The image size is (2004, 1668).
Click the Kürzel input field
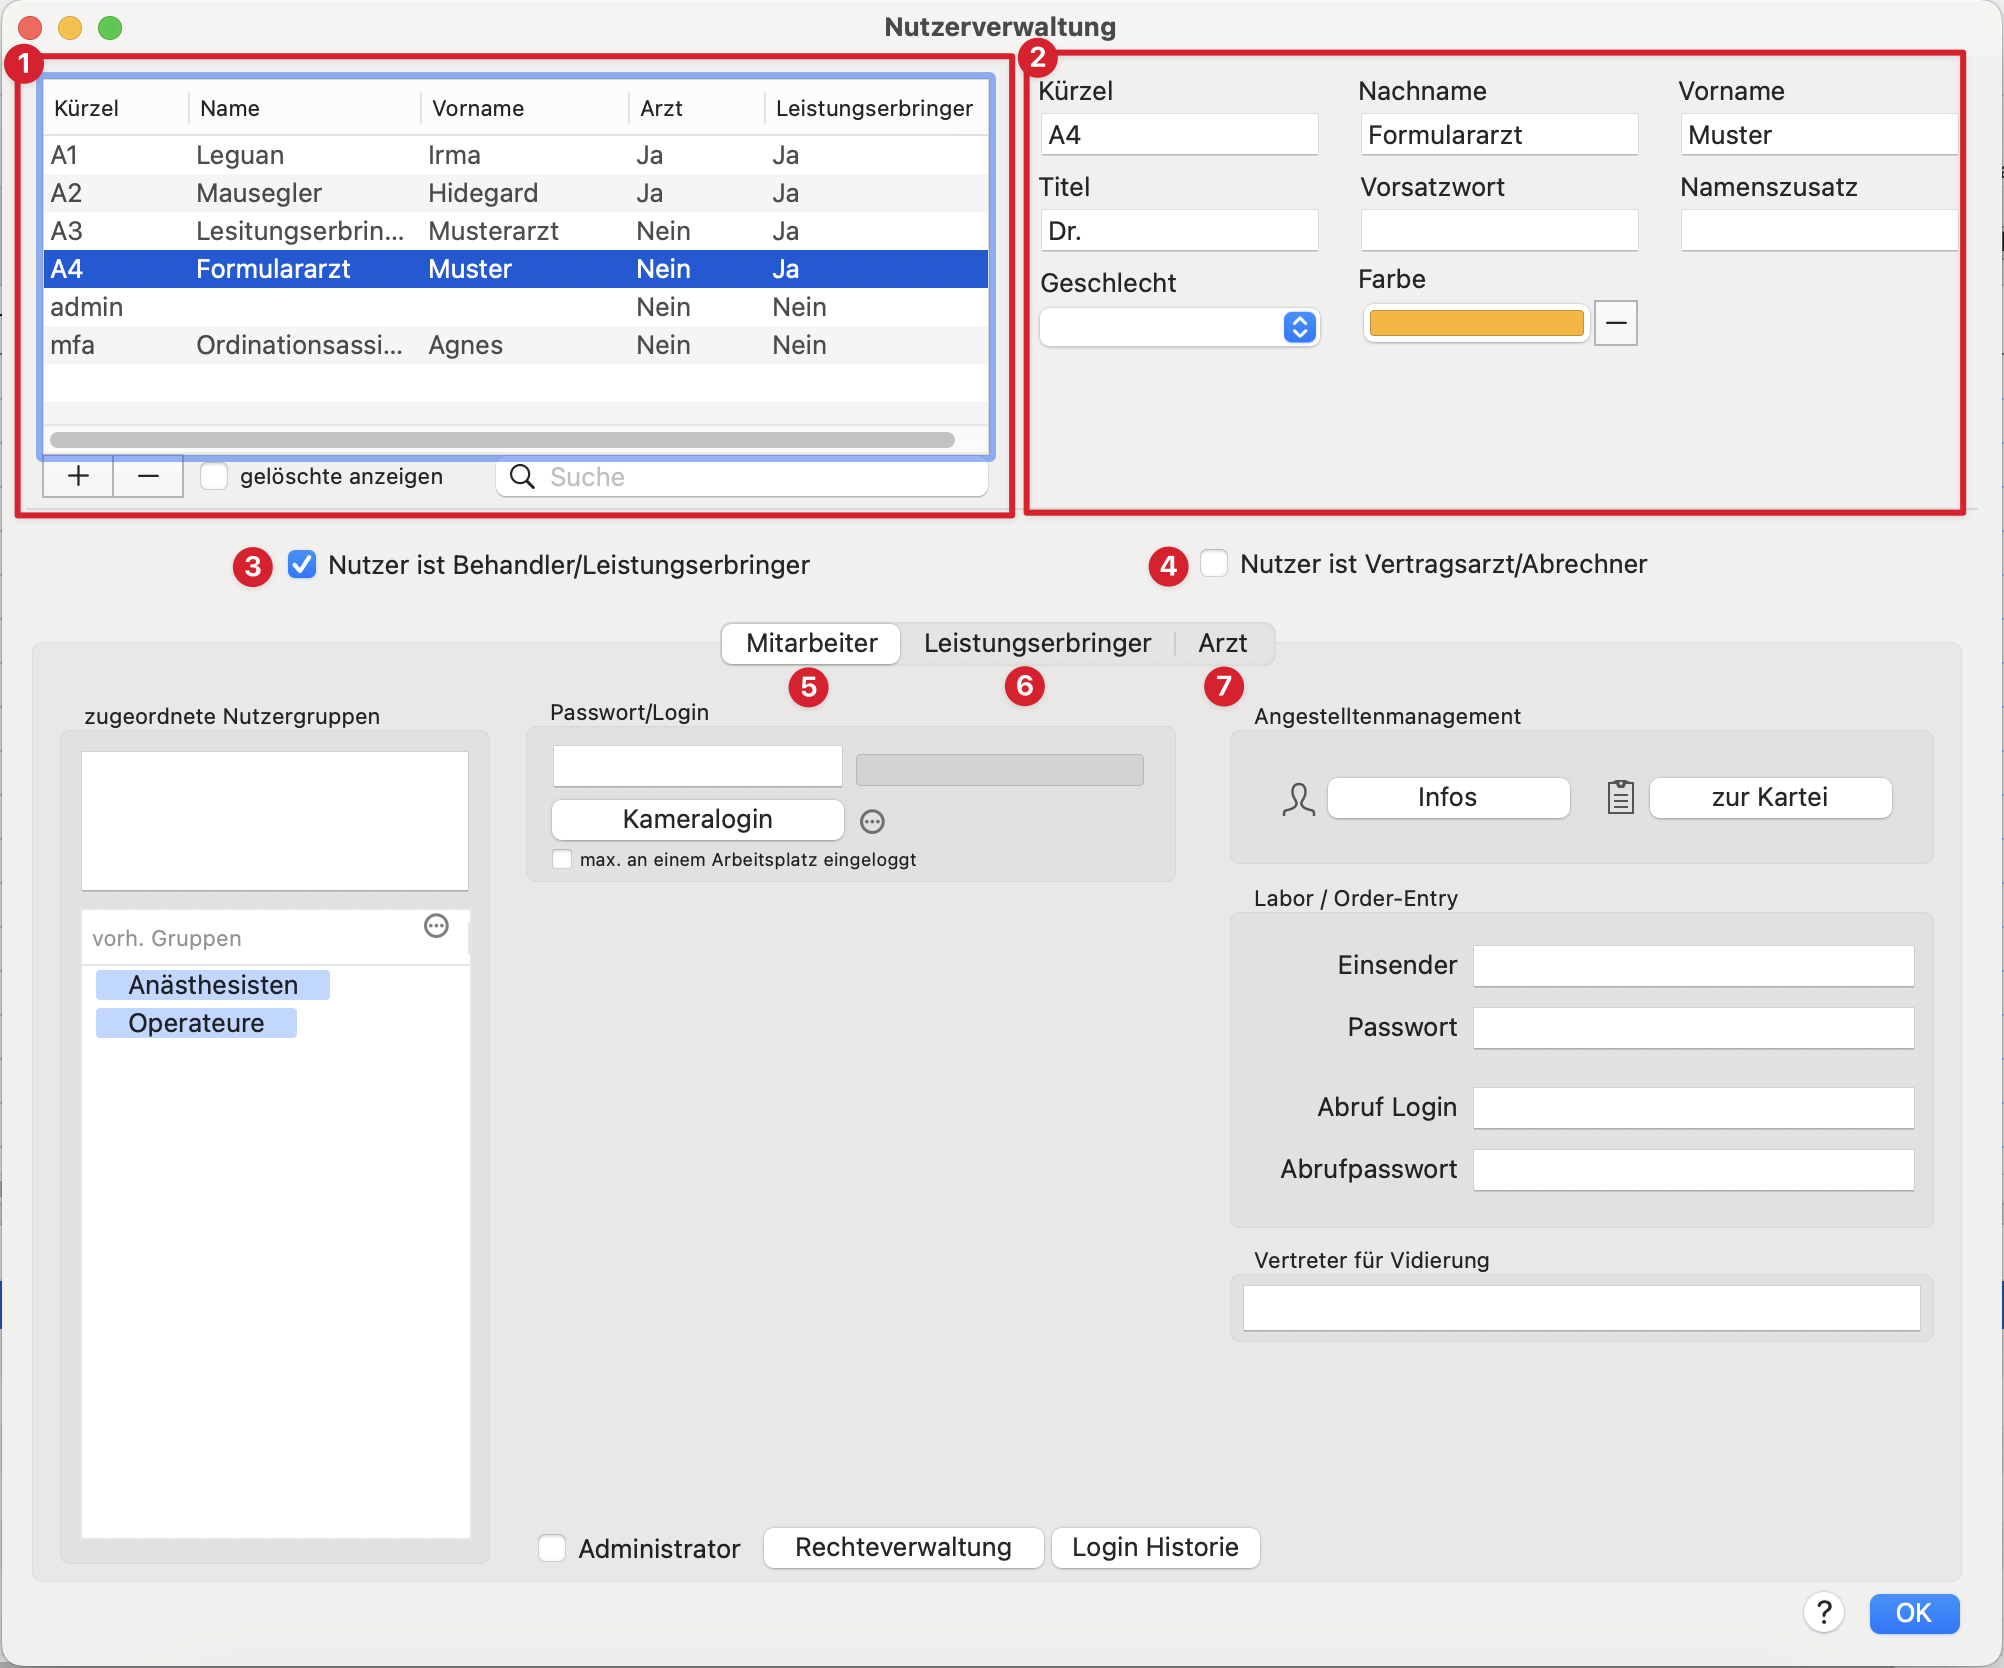tap(1179, 134)
